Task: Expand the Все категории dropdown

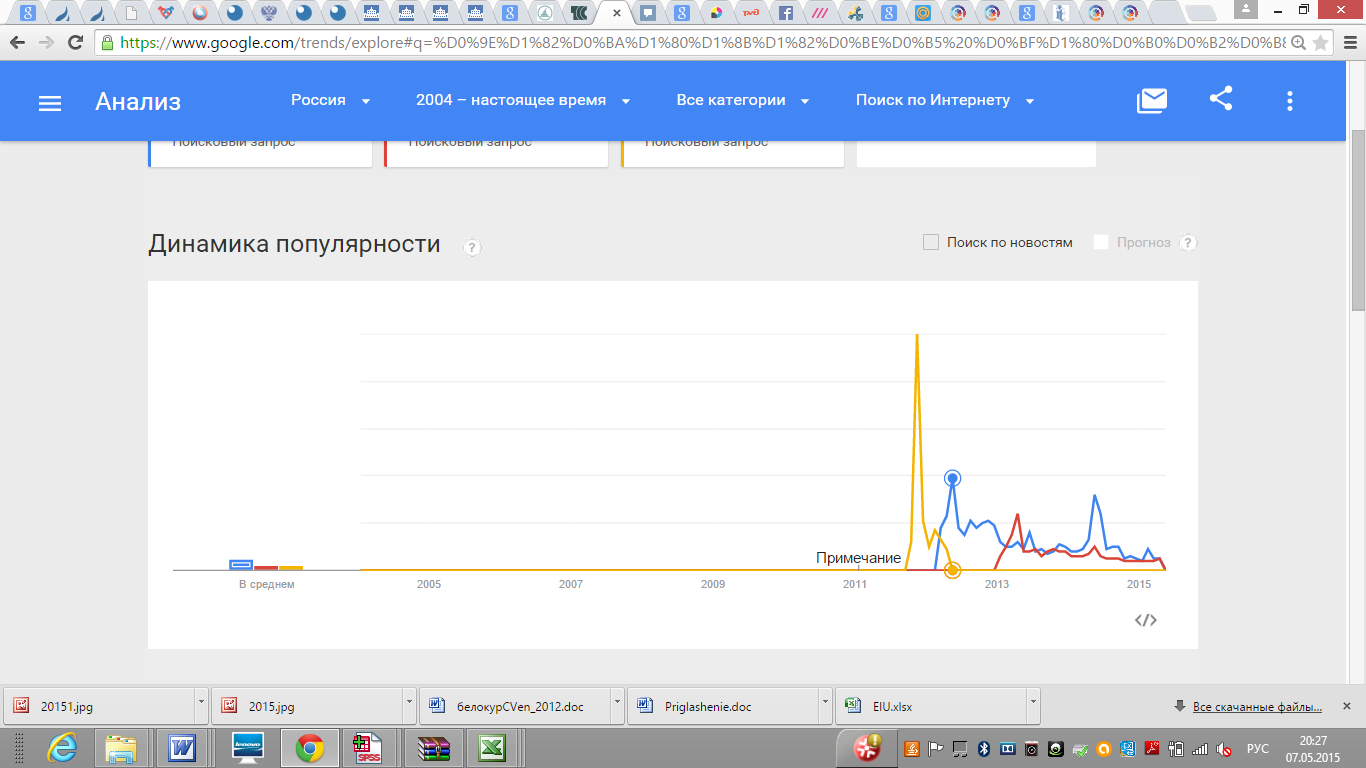Action: (x=743, y=100)
